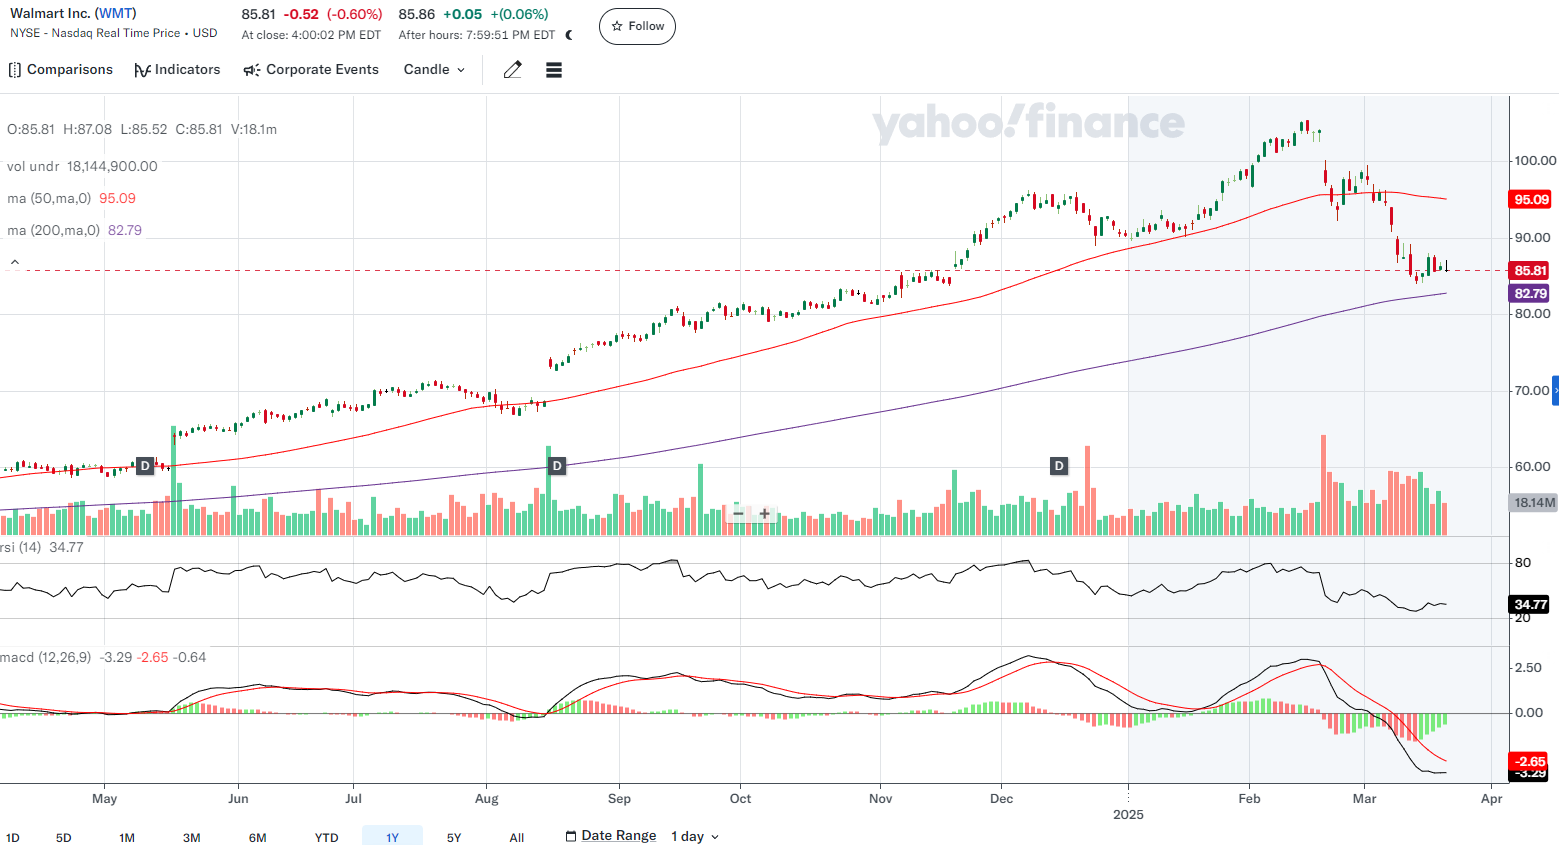Click the macd (12,26,9) panel label
Screen dimensions: 1559x845
[45, 657]
